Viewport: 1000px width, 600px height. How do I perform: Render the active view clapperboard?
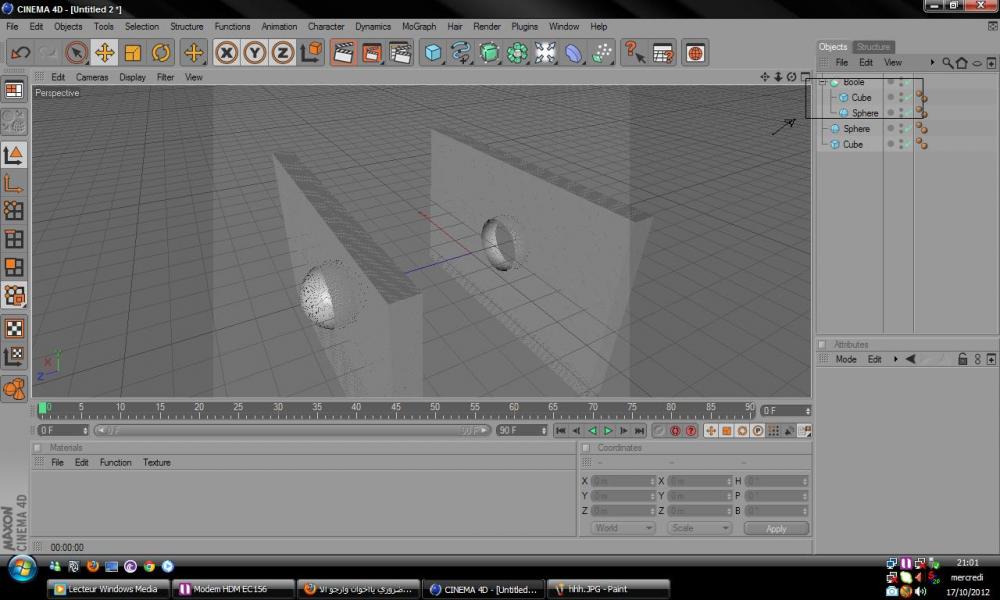343,52
